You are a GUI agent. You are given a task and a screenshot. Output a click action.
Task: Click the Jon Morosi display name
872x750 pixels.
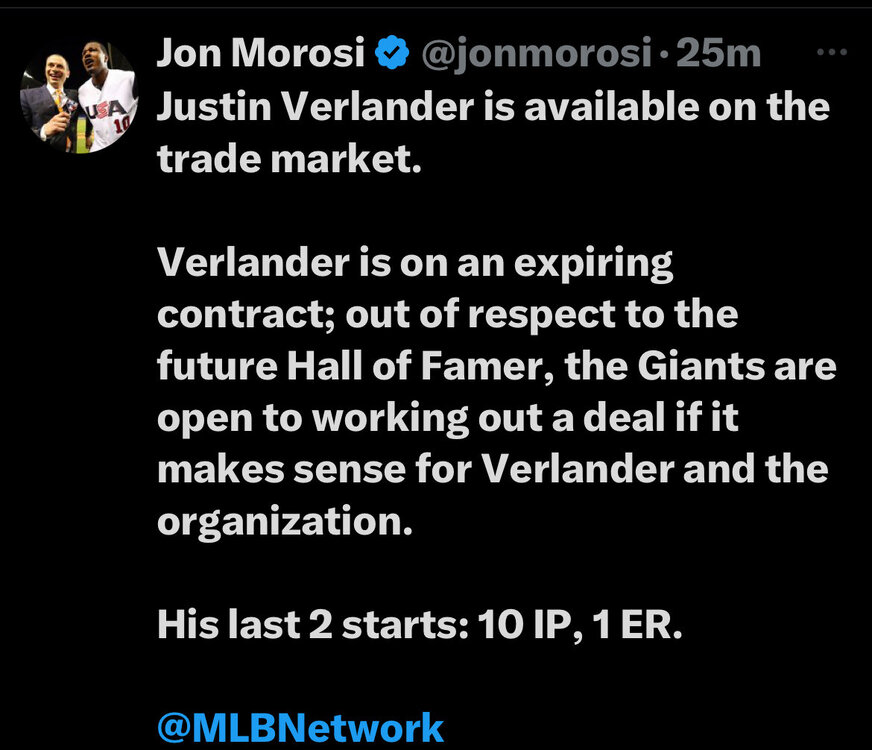click(x=260, y=54)
